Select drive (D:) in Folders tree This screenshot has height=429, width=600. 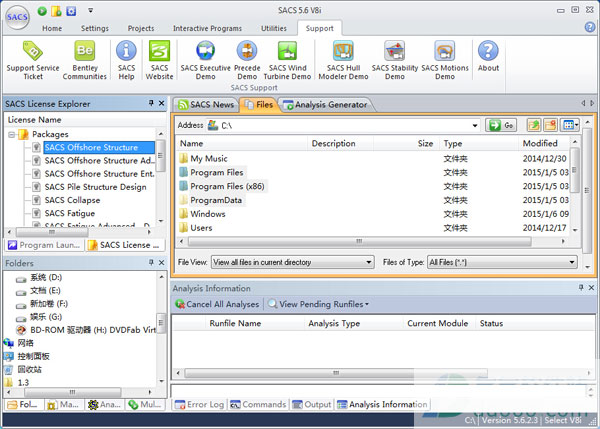(x=46, y=277)
